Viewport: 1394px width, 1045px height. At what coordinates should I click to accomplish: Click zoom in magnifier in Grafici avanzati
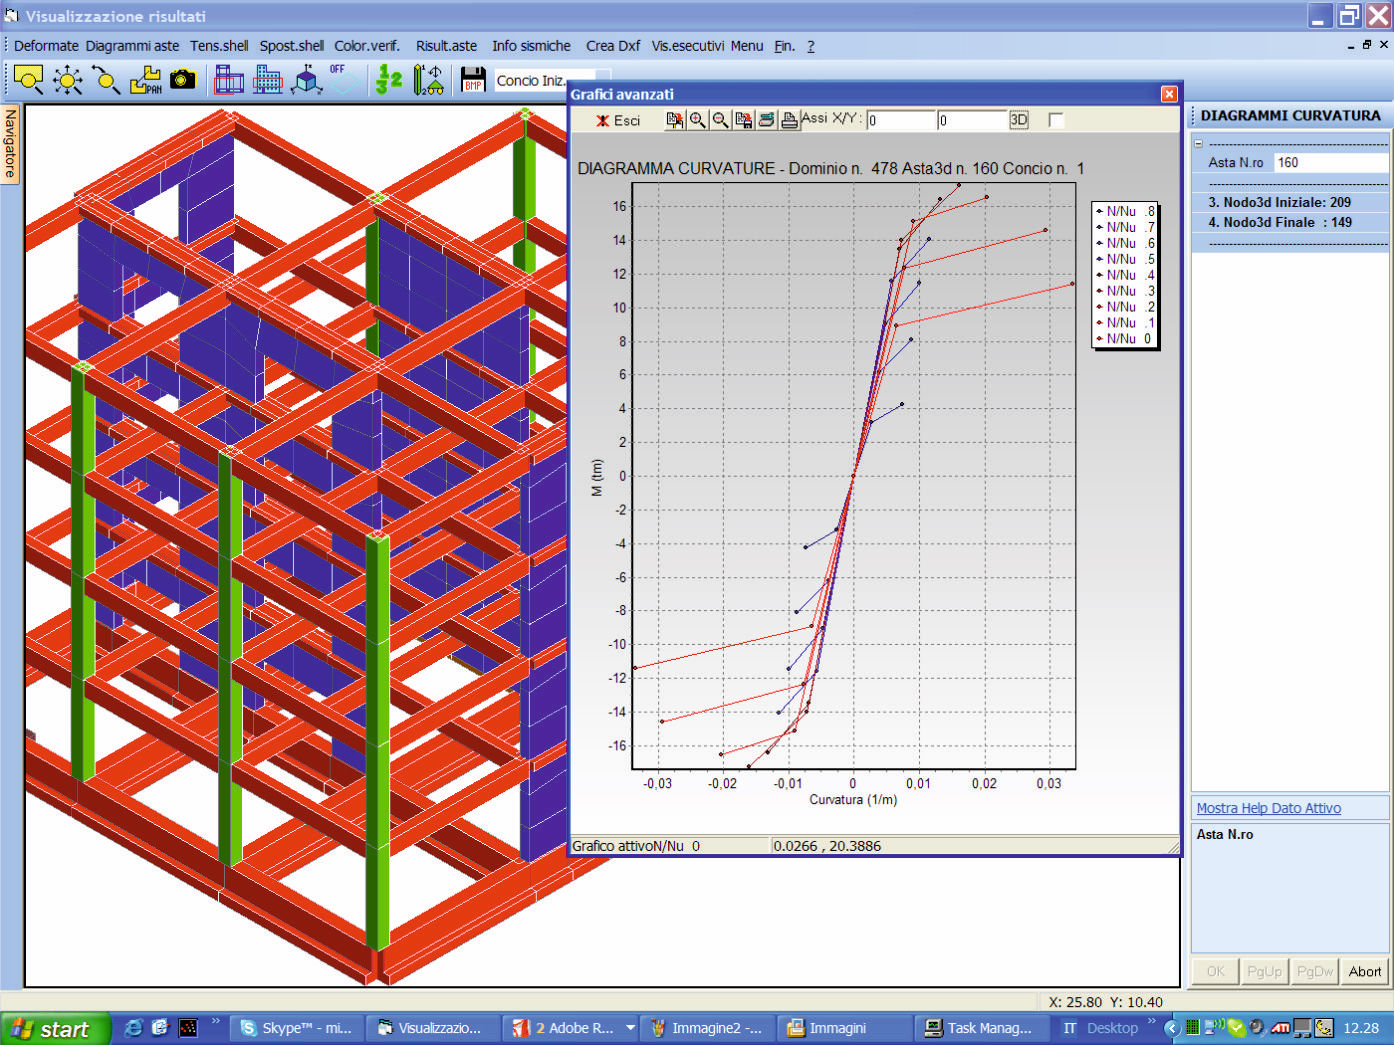(x=697, y=120)
